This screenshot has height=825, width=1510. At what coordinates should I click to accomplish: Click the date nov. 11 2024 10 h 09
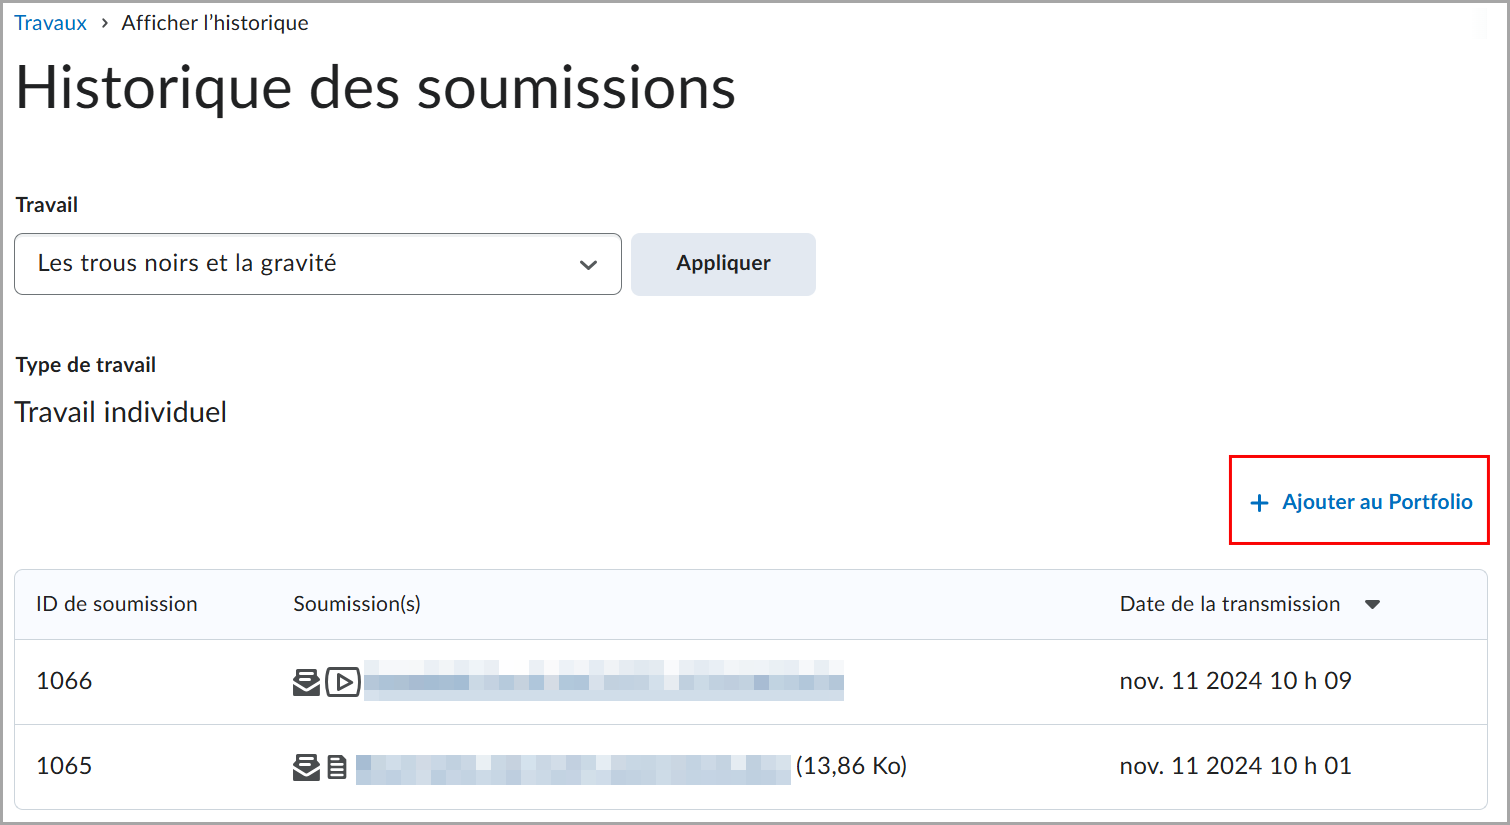1236,681
